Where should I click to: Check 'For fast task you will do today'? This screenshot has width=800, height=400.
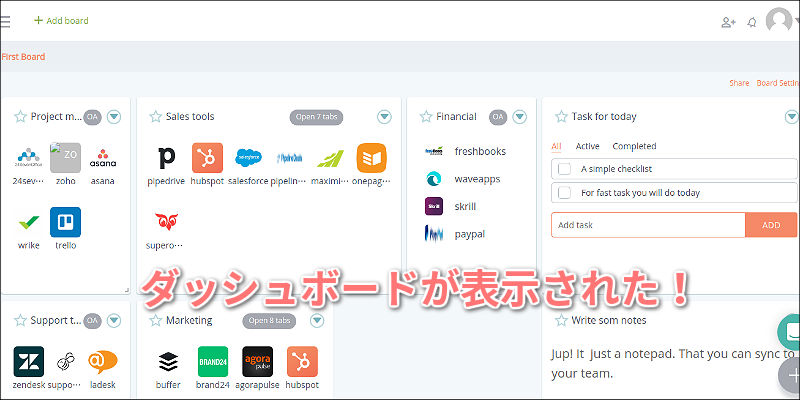(x=564, y=193)
